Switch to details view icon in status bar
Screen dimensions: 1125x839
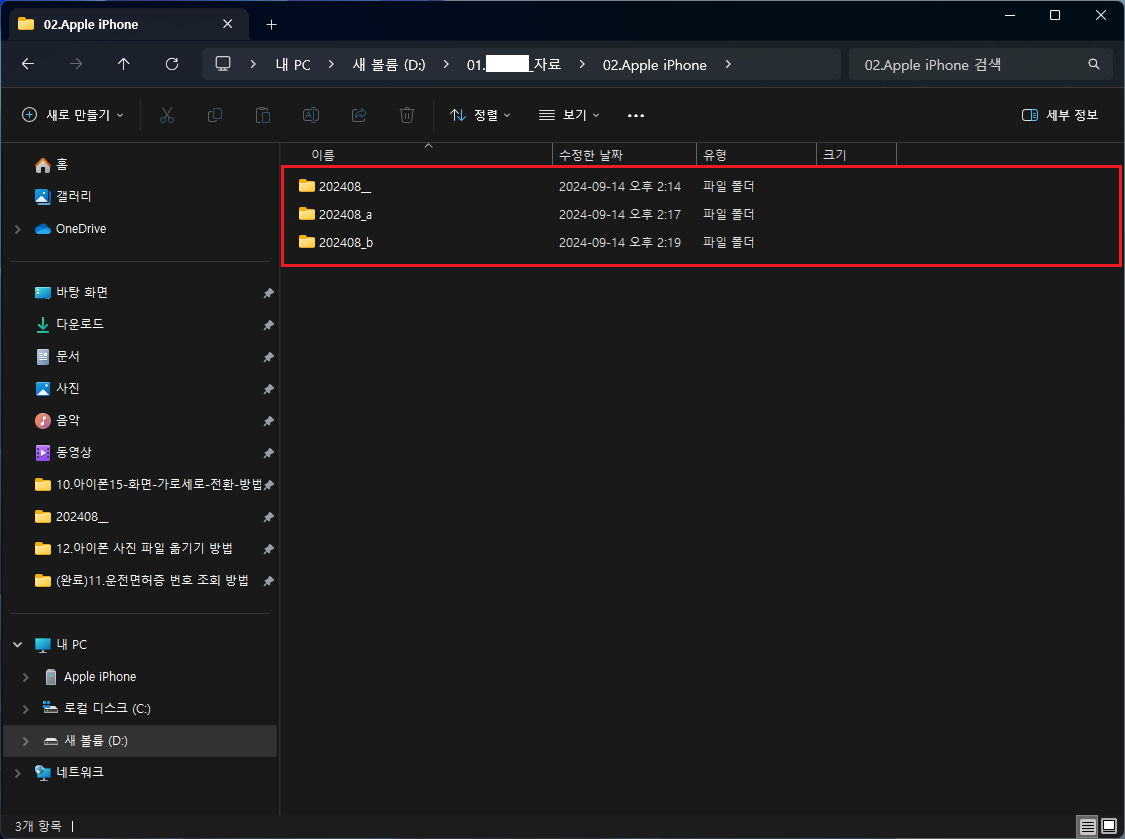(1088, 827)
